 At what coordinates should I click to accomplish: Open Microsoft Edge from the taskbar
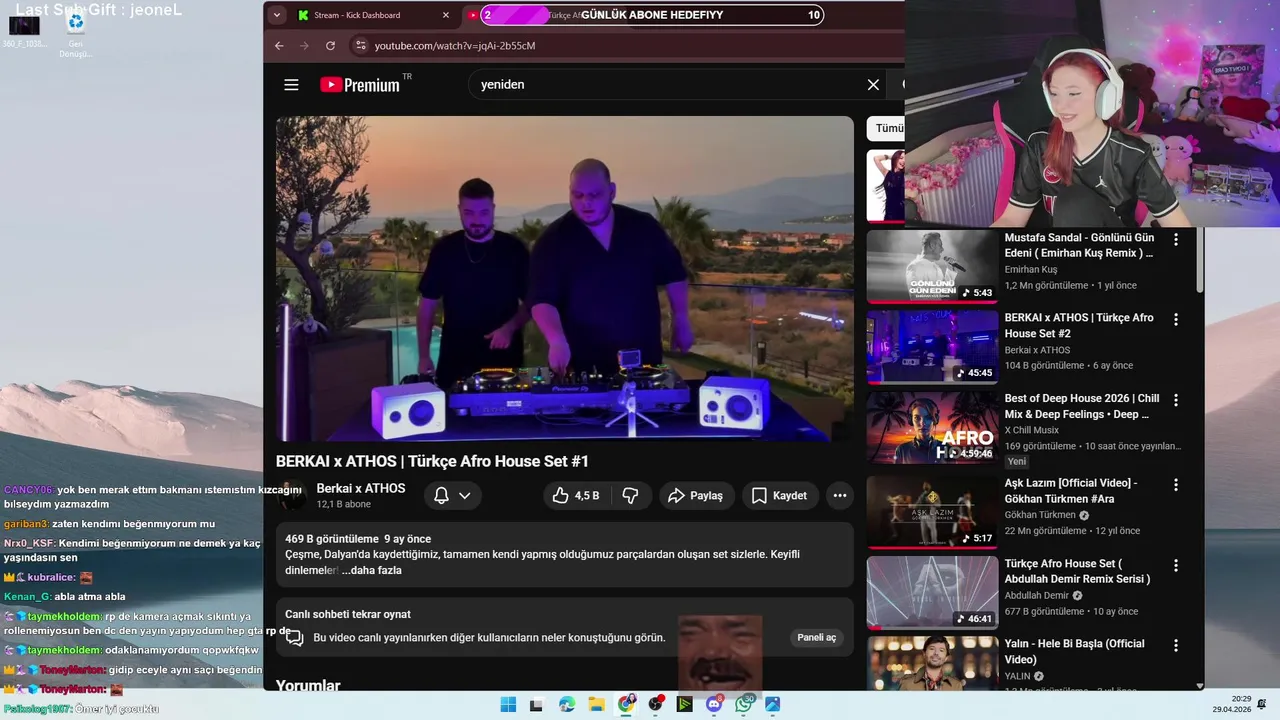coord(567,704)
